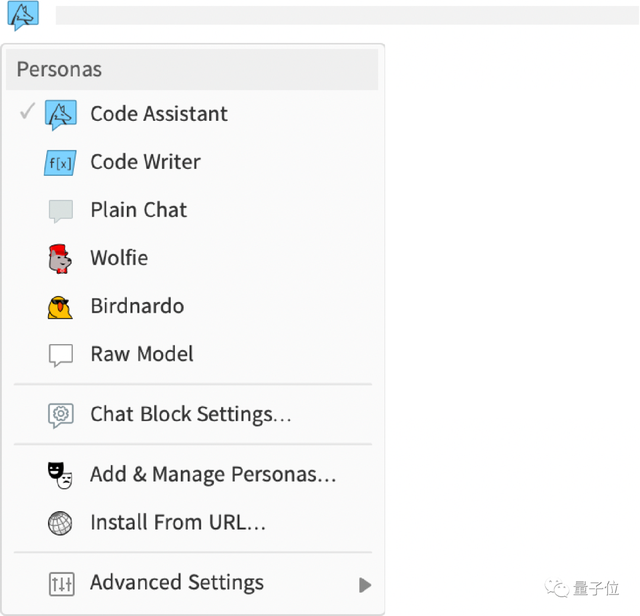
Task: Select the Plain Chat persona
Action: pyautogui.click(x=139, y=210)
